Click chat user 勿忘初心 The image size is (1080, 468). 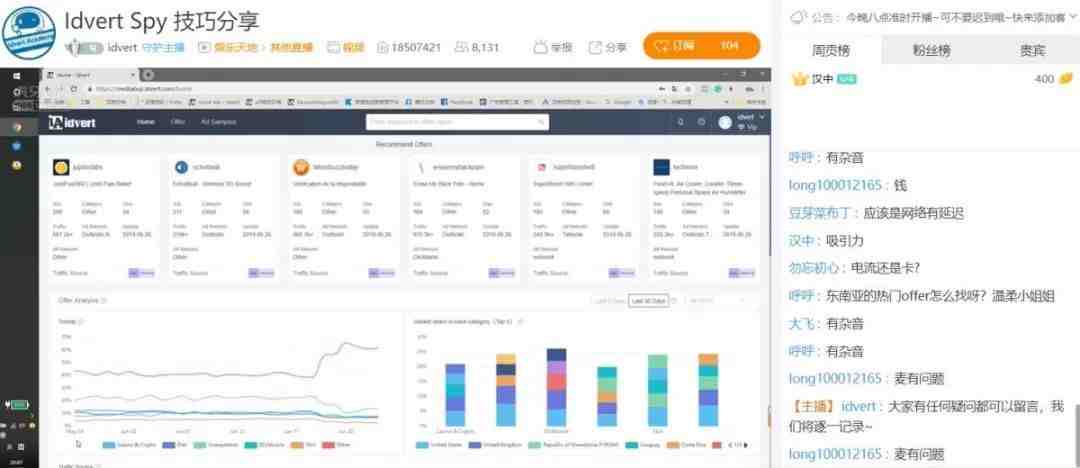click(x=813, y=268)
